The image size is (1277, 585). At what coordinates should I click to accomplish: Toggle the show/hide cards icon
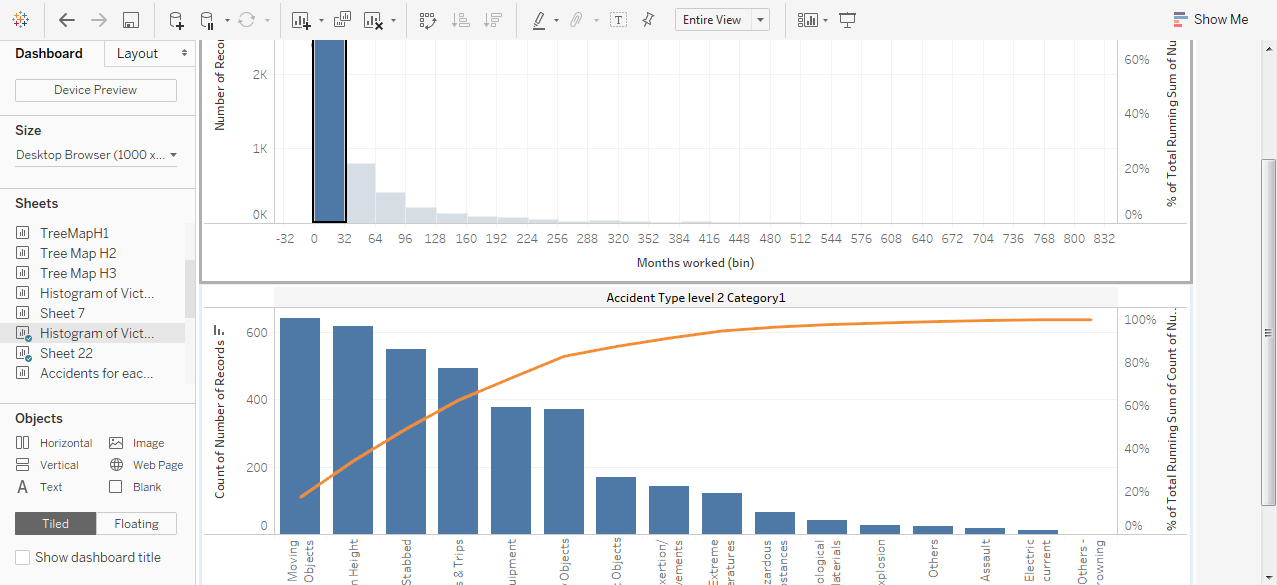(807, 20)
